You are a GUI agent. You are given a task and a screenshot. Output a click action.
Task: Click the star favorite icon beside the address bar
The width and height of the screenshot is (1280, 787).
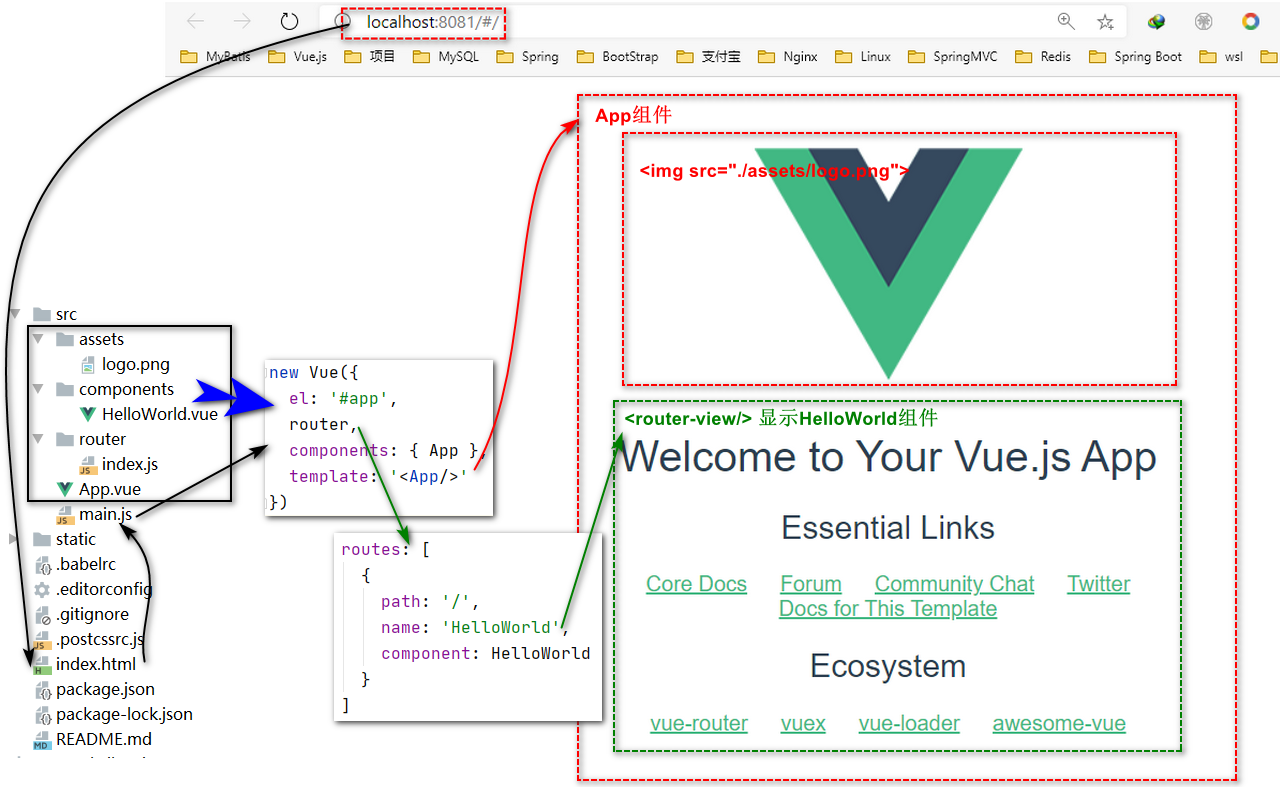1104,20
